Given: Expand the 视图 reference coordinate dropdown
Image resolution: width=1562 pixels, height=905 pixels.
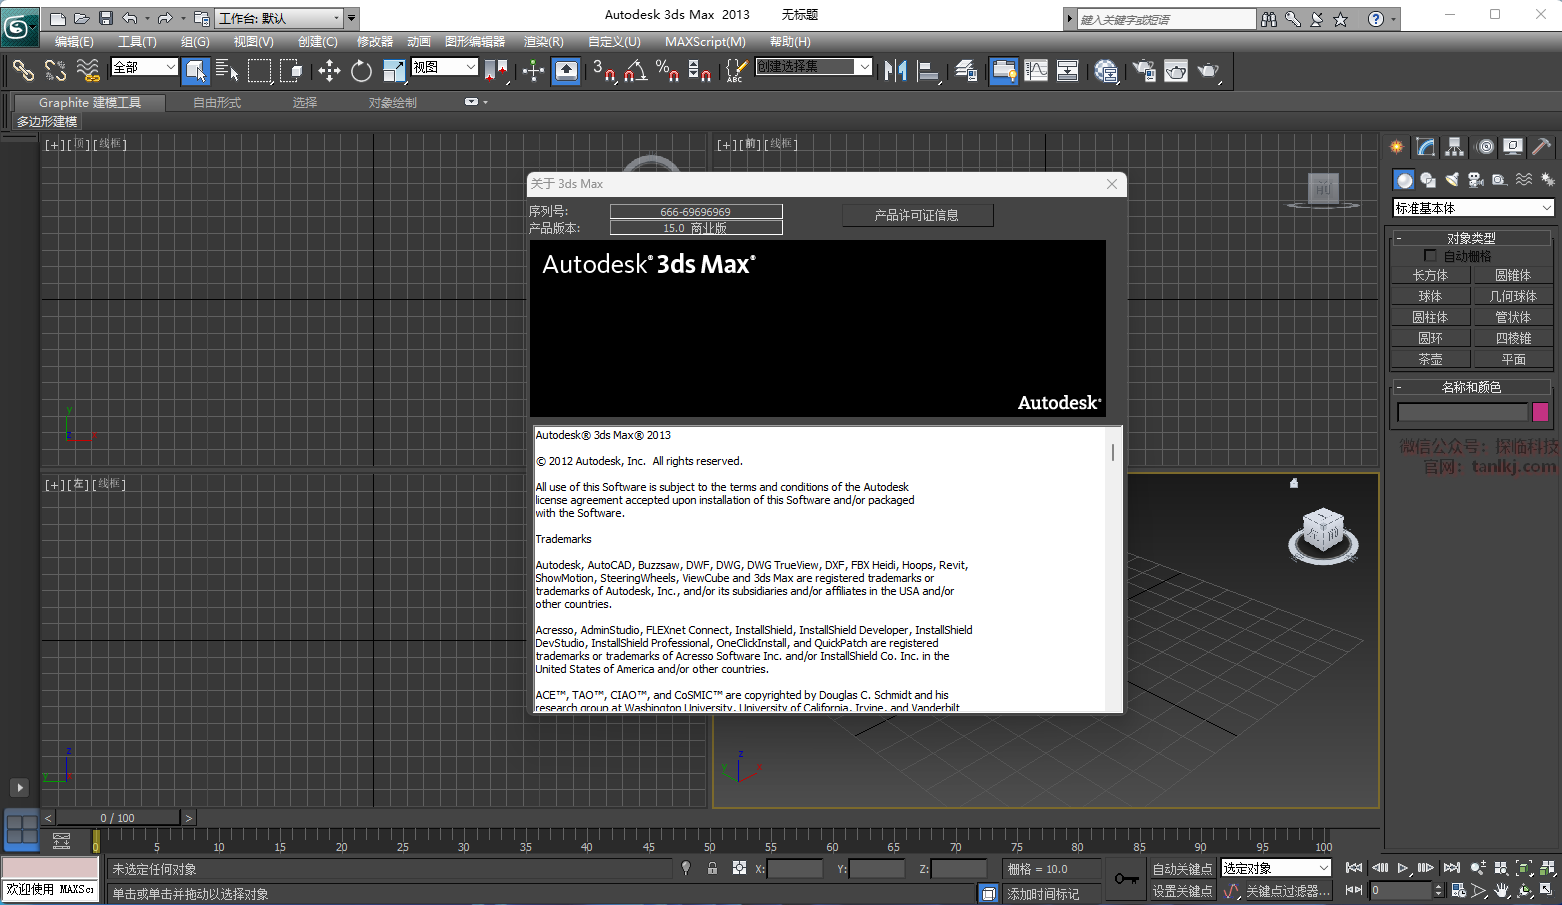Looking at the screenshot, I should point(445,67).
